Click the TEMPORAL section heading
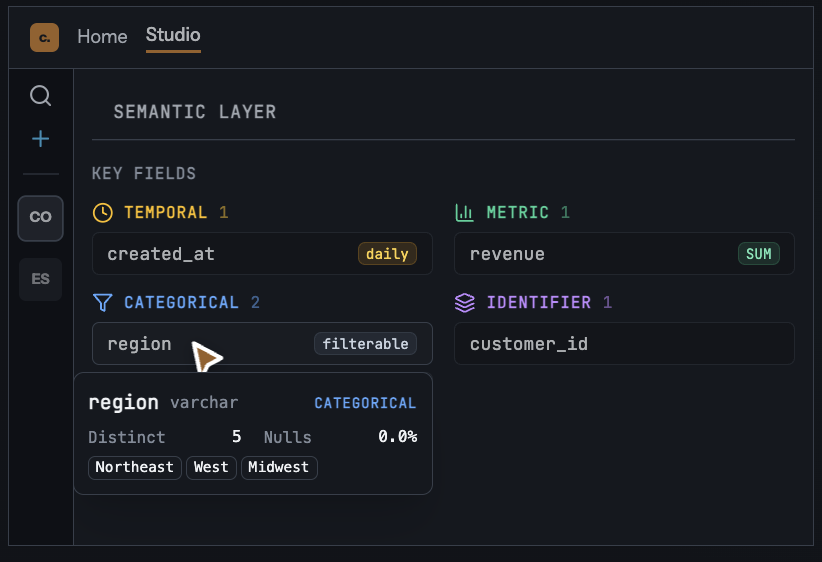 (x=166, y=213)
